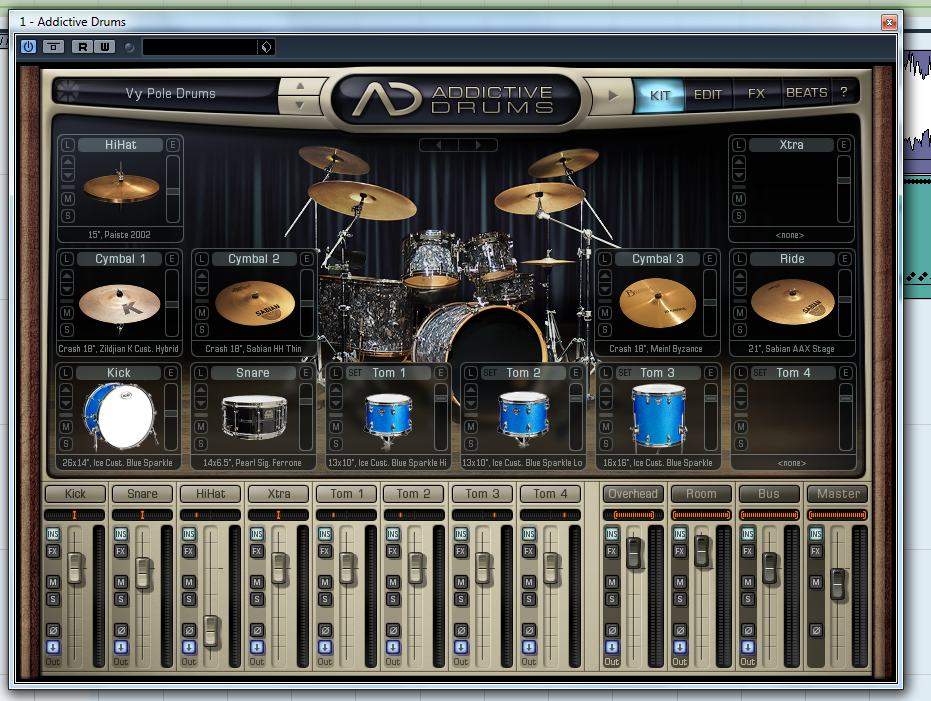
Task: Mute the Kick mixer channel
Action: click(x=52, y=582)
